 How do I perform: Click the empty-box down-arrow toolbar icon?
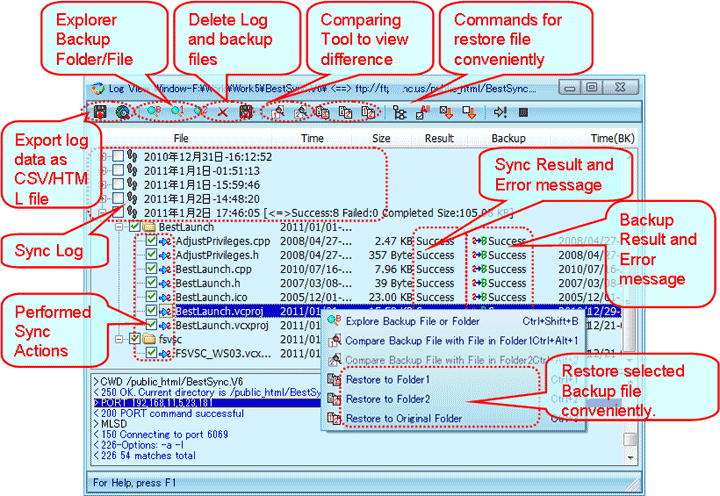(469, 112)
